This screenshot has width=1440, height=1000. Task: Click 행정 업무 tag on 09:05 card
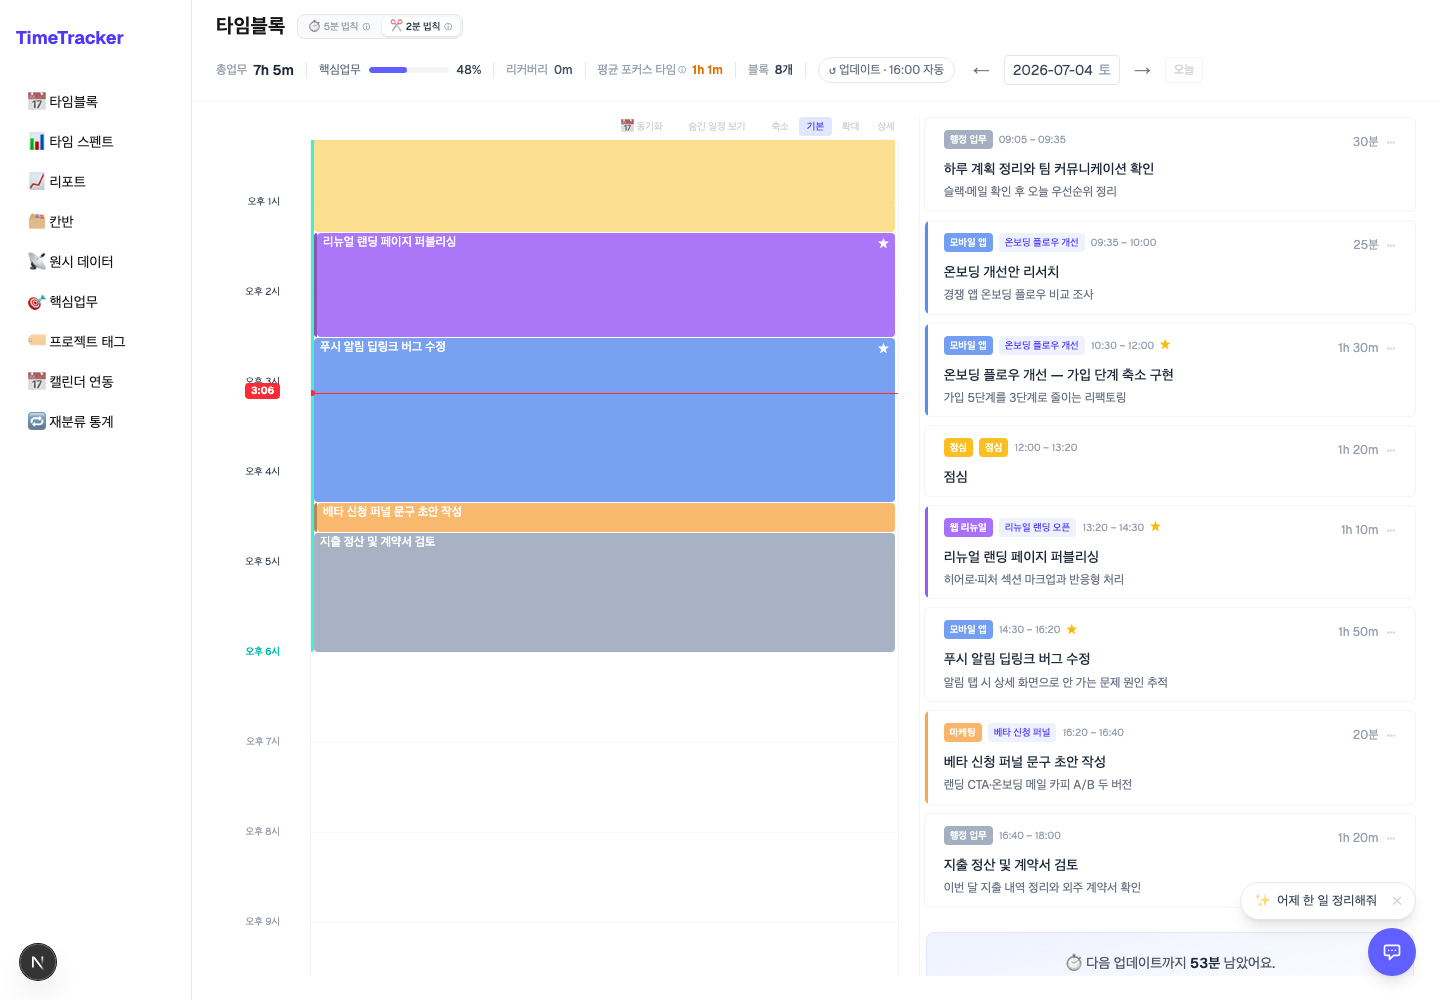(x=968, y=140)
